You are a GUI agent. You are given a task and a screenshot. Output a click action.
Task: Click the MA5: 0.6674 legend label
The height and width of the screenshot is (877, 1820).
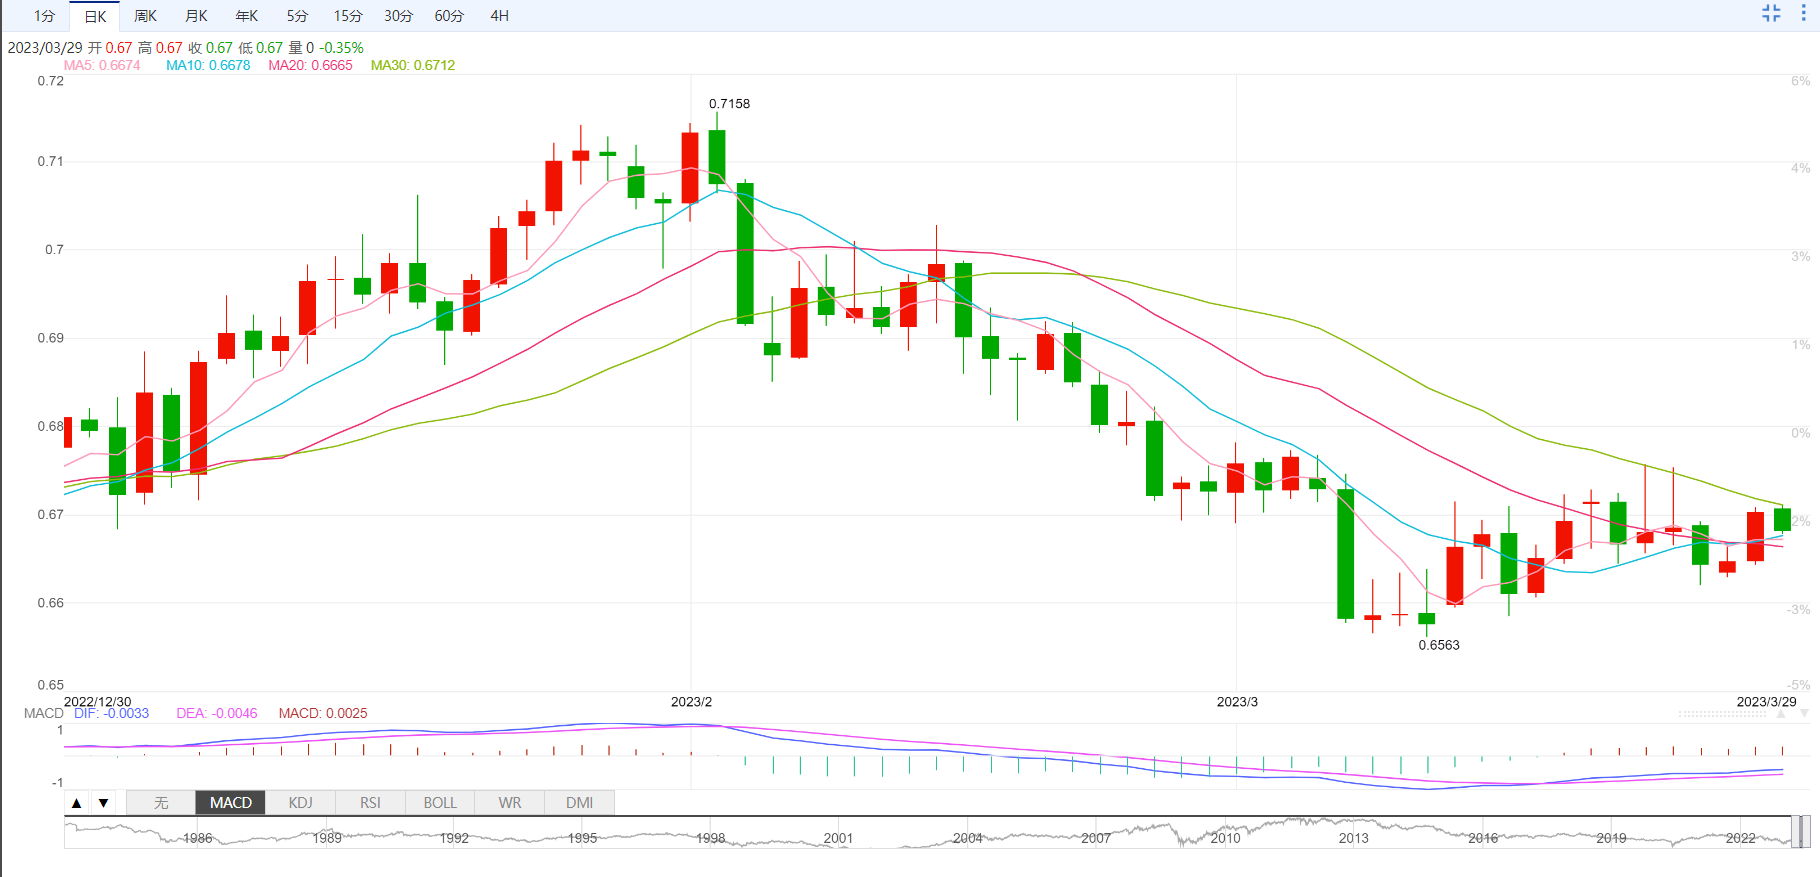click(x=102, y=65)
